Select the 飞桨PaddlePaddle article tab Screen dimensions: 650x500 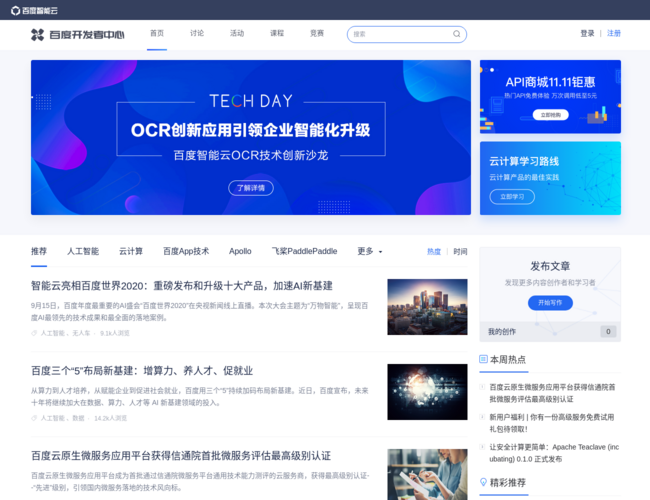tap(304, 251)
